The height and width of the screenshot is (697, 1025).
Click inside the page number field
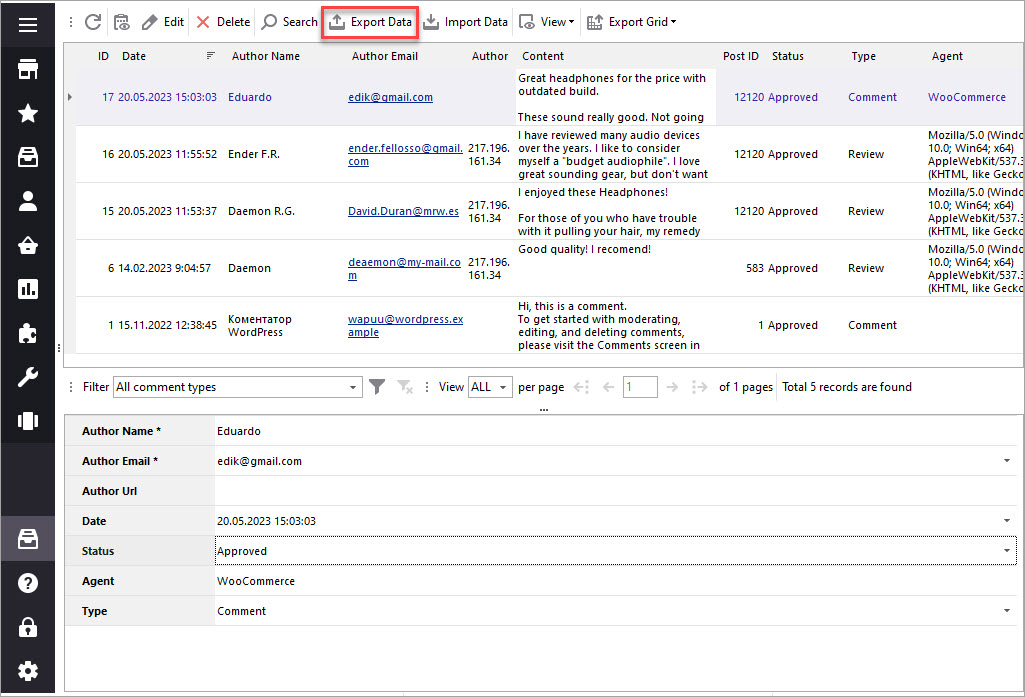640,387
